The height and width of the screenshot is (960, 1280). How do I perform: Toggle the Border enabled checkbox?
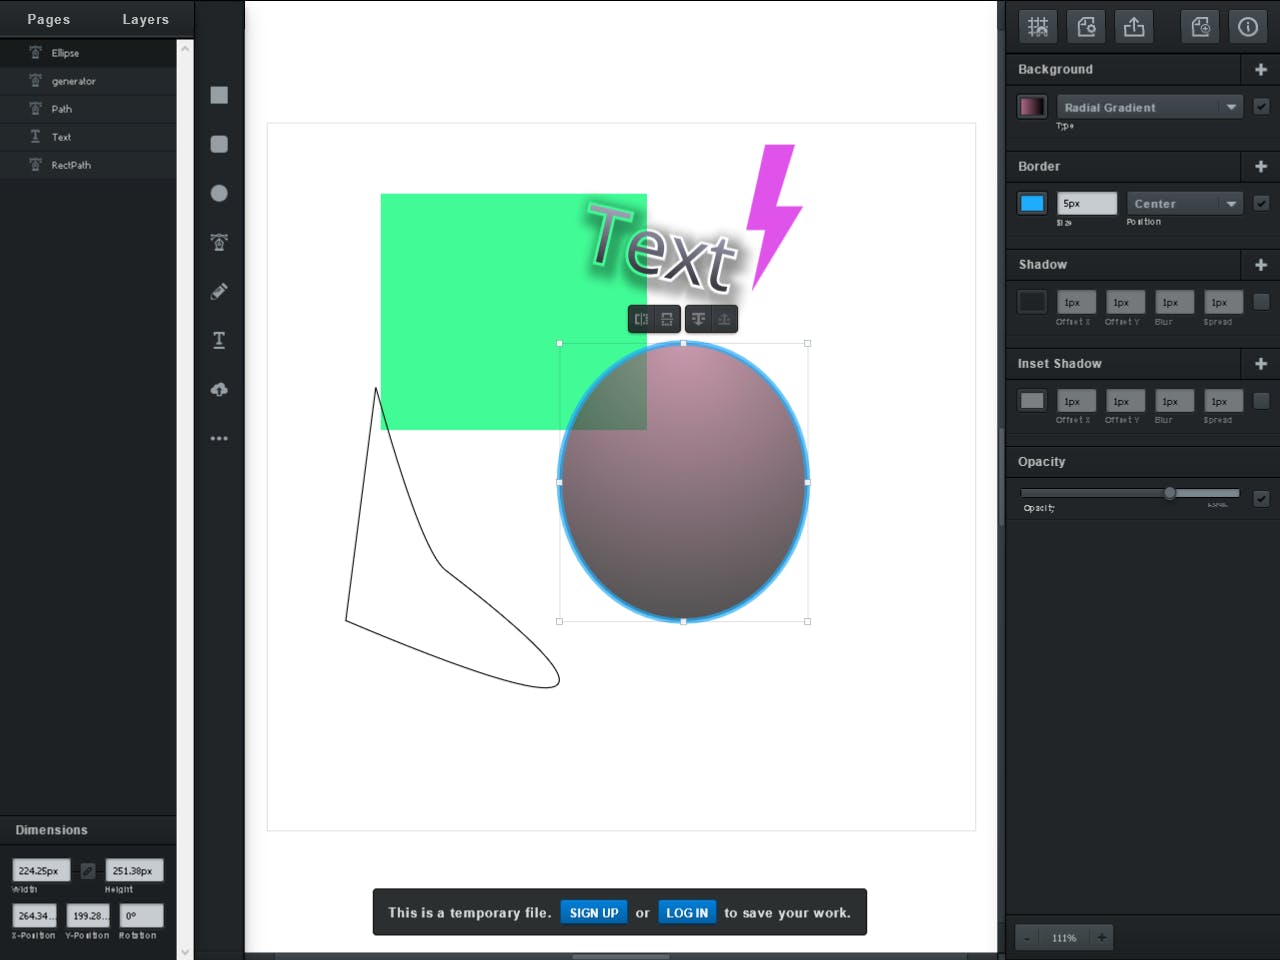point(1262,202)
